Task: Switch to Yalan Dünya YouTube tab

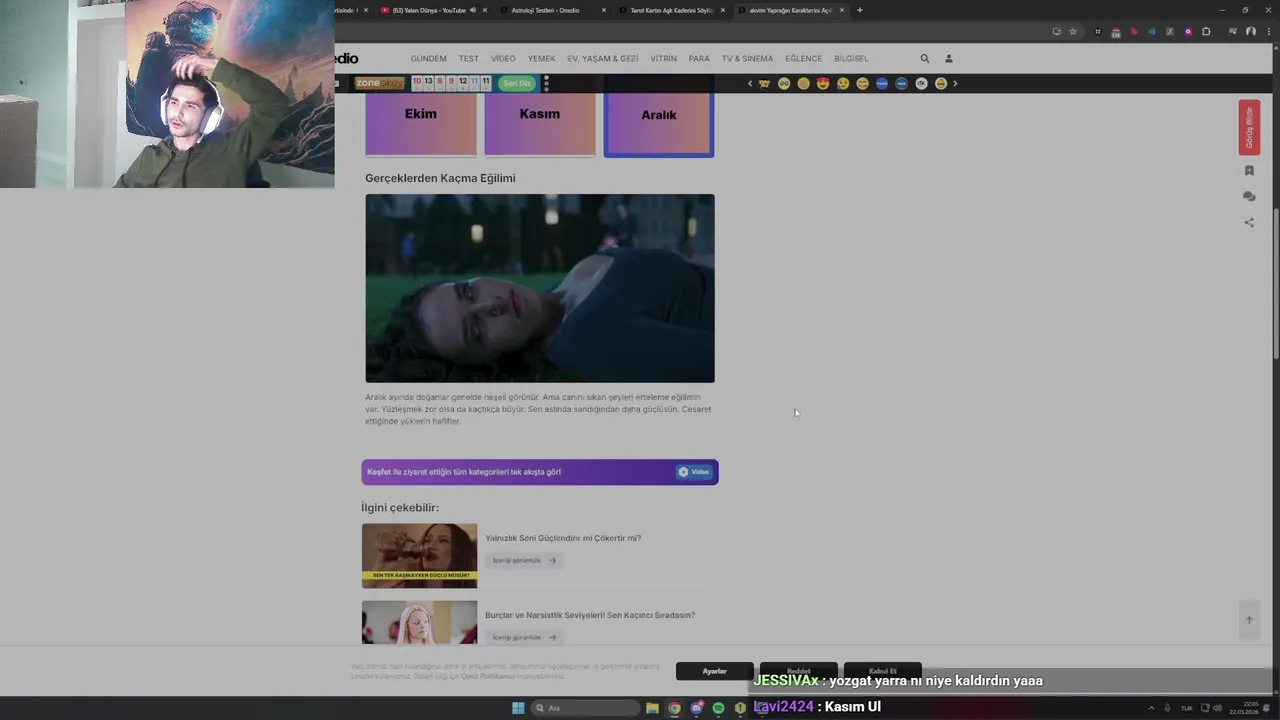Action: point(432,10)
